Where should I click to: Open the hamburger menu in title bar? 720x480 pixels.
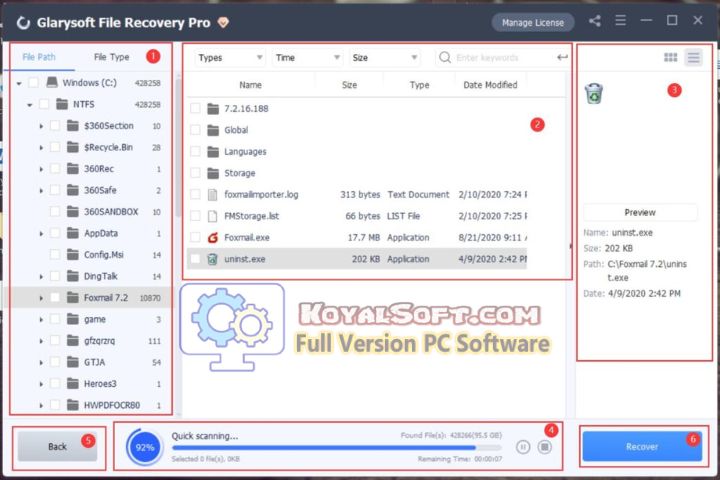[x=620, y=21]
